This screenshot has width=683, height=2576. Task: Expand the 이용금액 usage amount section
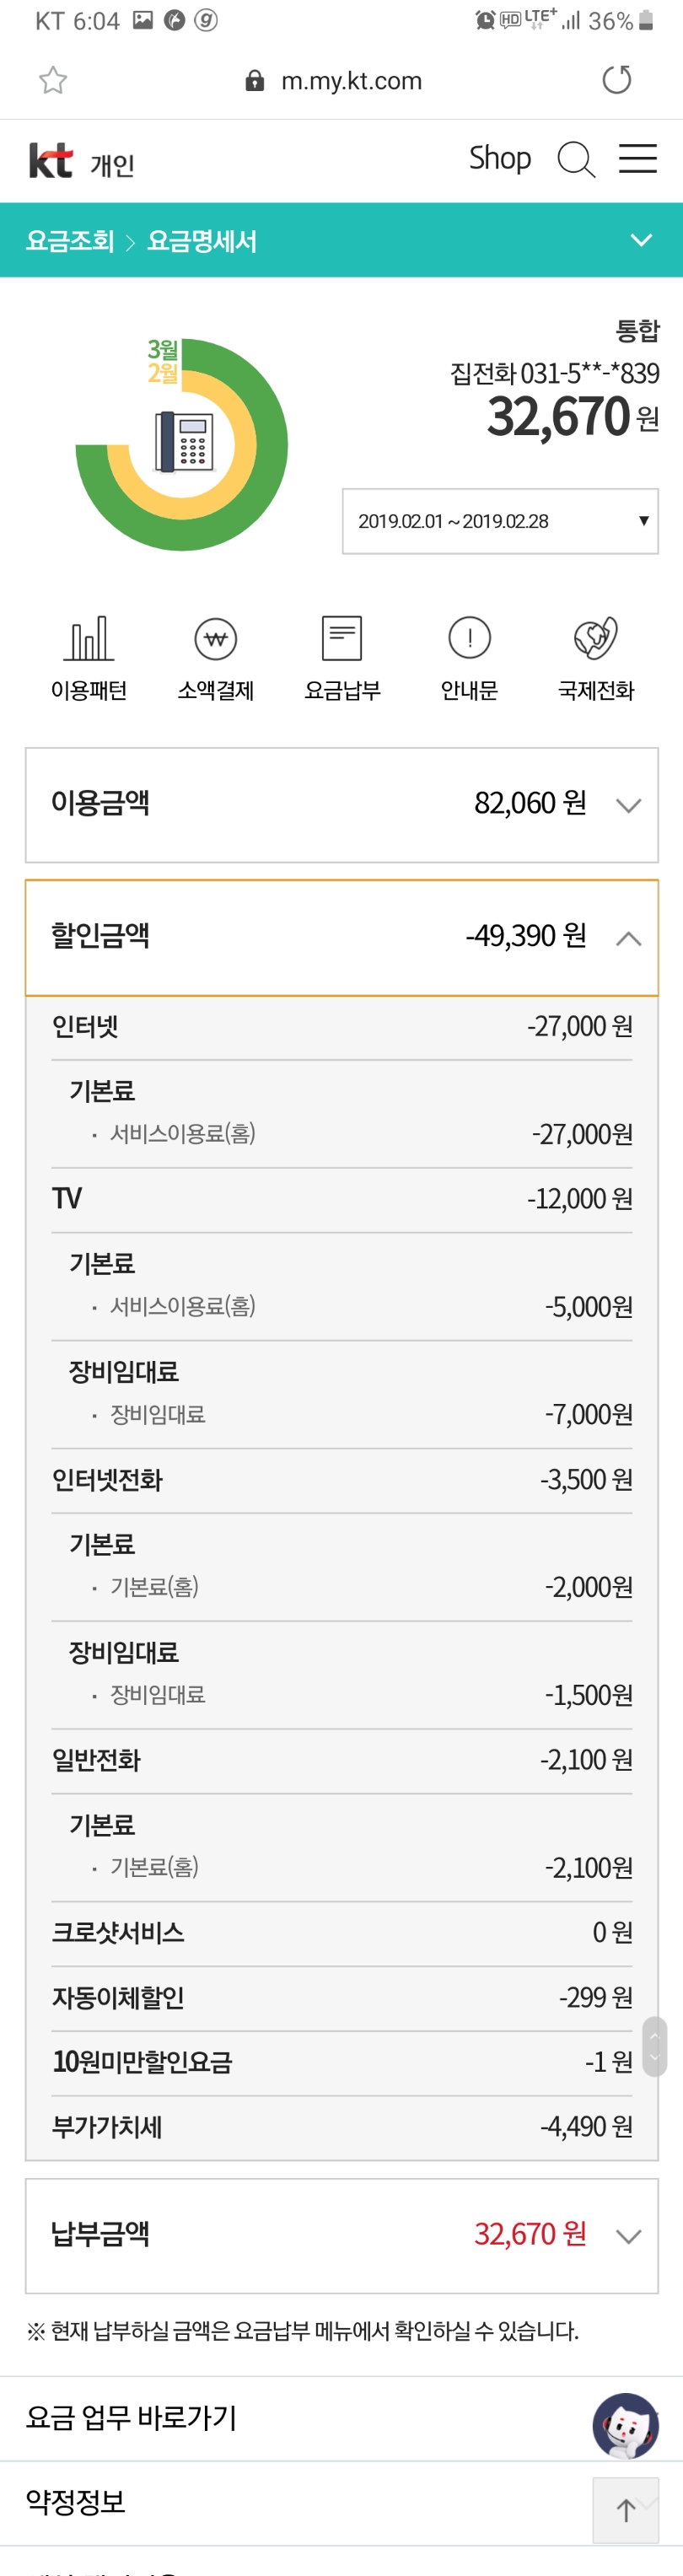628,805
